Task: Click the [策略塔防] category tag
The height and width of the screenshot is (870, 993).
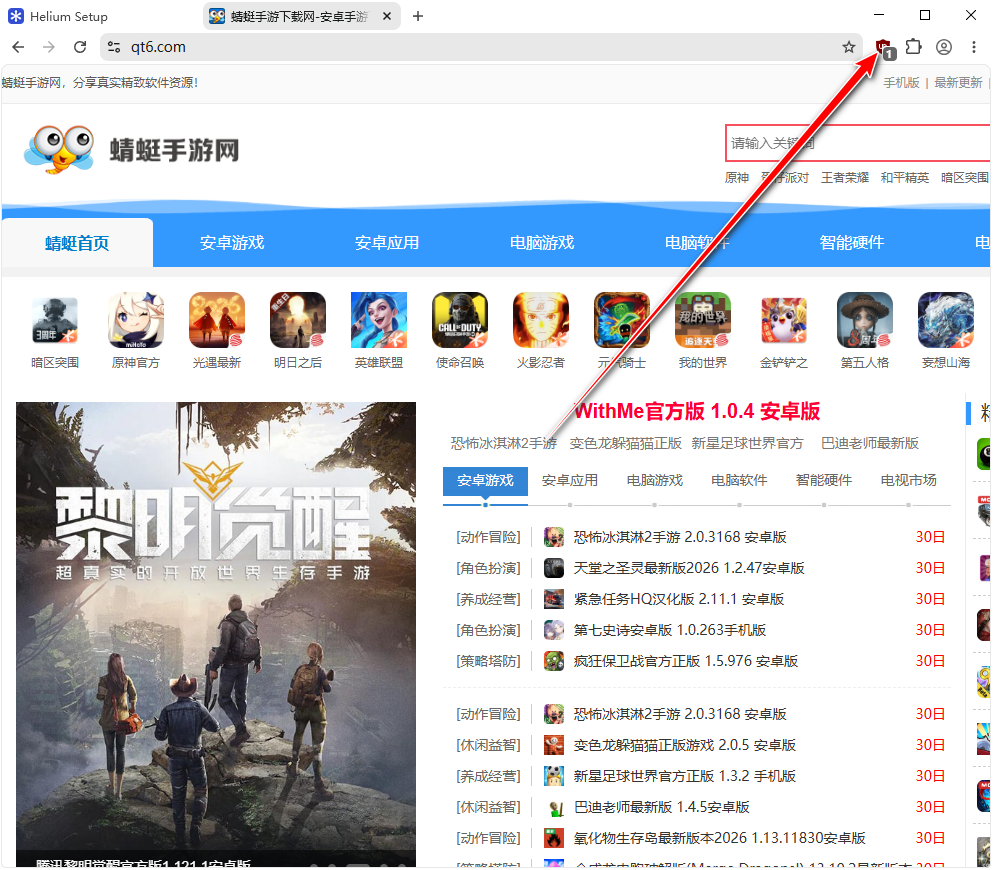Action: point(488,661)
